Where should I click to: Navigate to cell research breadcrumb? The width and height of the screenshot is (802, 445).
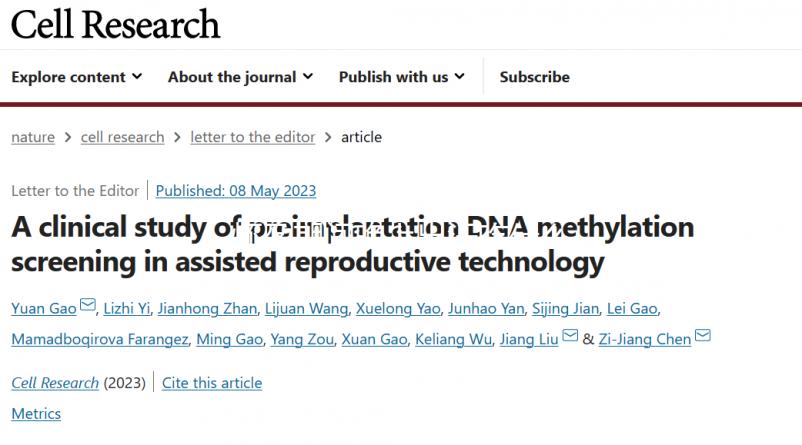click(x=122, y=137)
